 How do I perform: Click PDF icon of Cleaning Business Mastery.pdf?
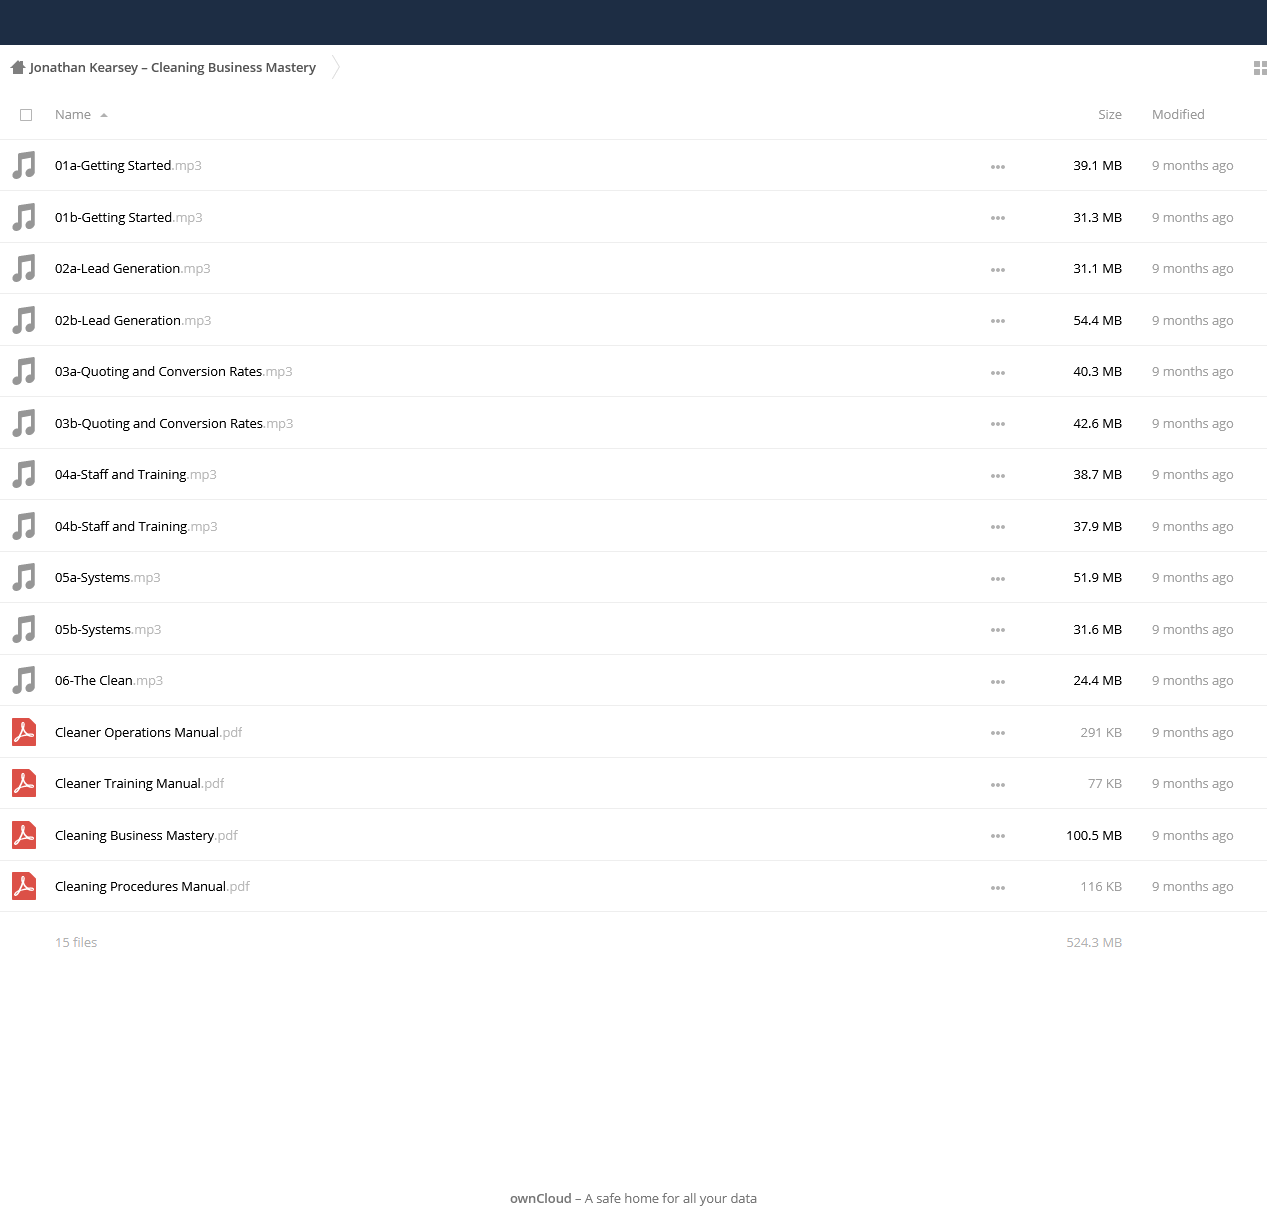pyautogui.click(x=24, y=835)
